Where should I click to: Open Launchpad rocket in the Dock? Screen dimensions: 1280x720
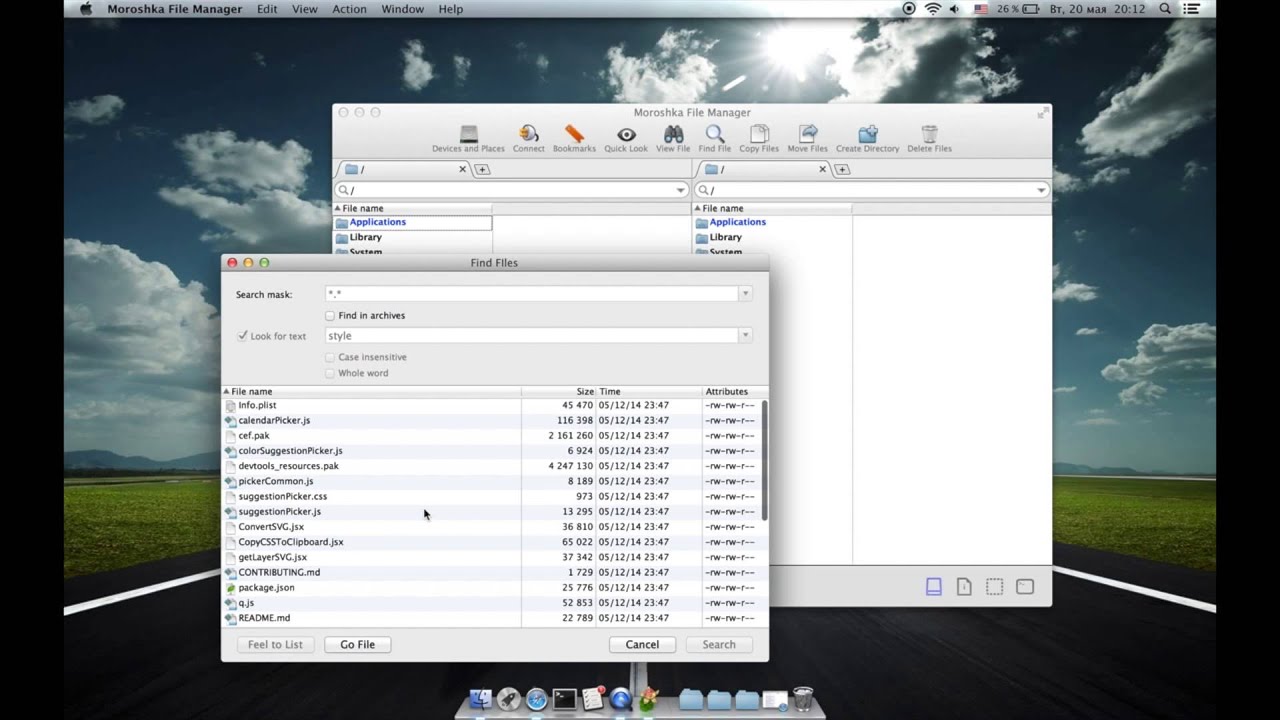(x=509, y=699)
